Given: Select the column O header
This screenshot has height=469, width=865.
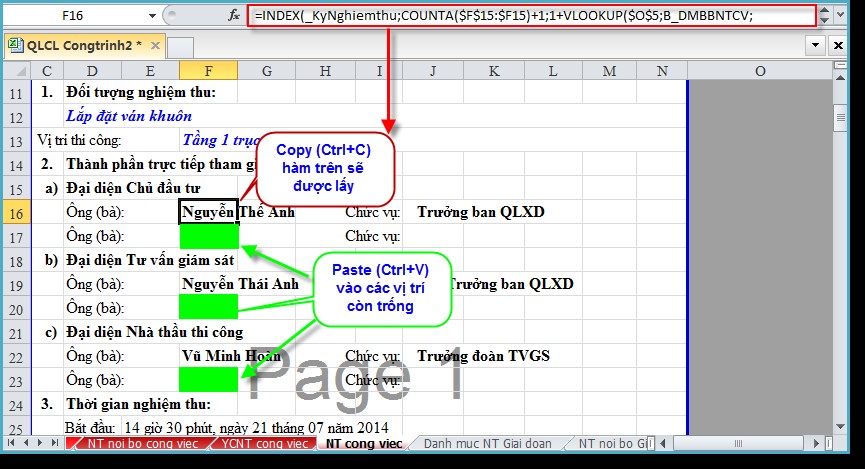Looking at the screenshot, I should pos(760,70).
